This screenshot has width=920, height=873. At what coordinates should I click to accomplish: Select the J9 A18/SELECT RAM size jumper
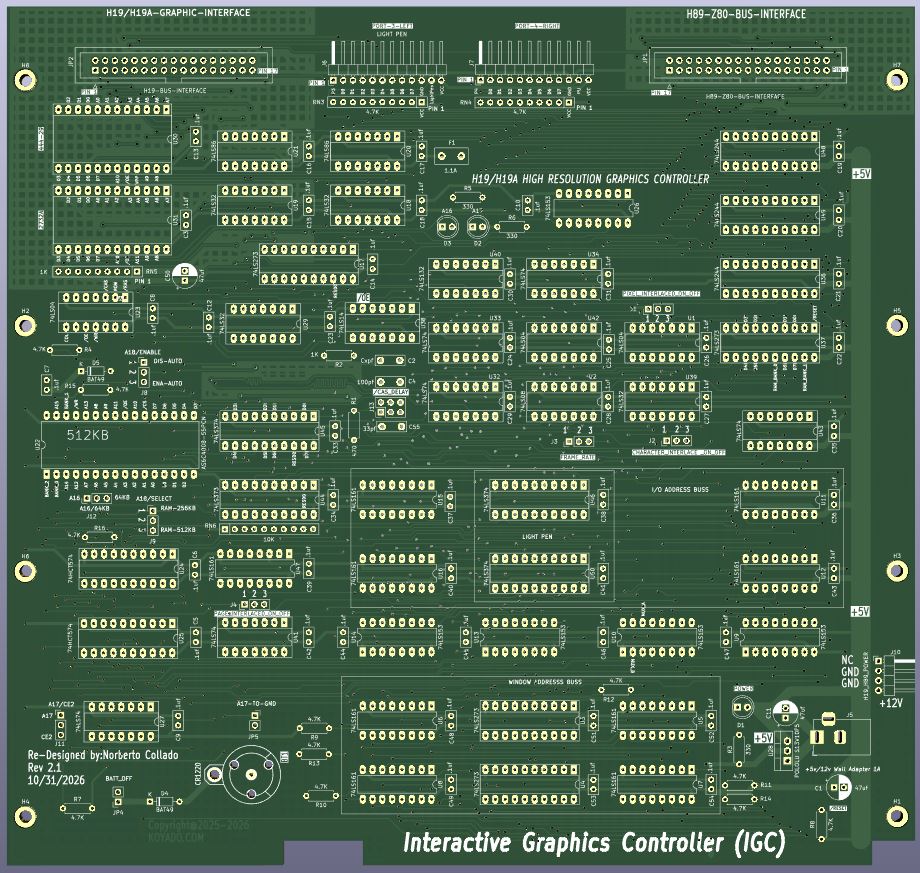(x=152, y=520)
